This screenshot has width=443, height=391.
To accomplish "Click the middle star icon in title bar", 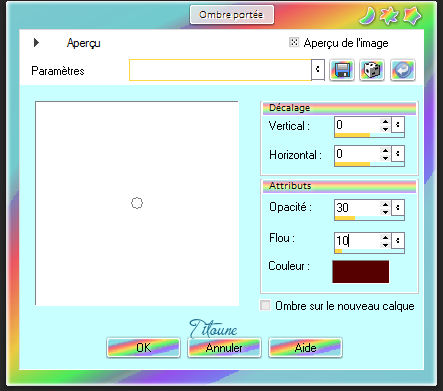I will click(389, 16).
